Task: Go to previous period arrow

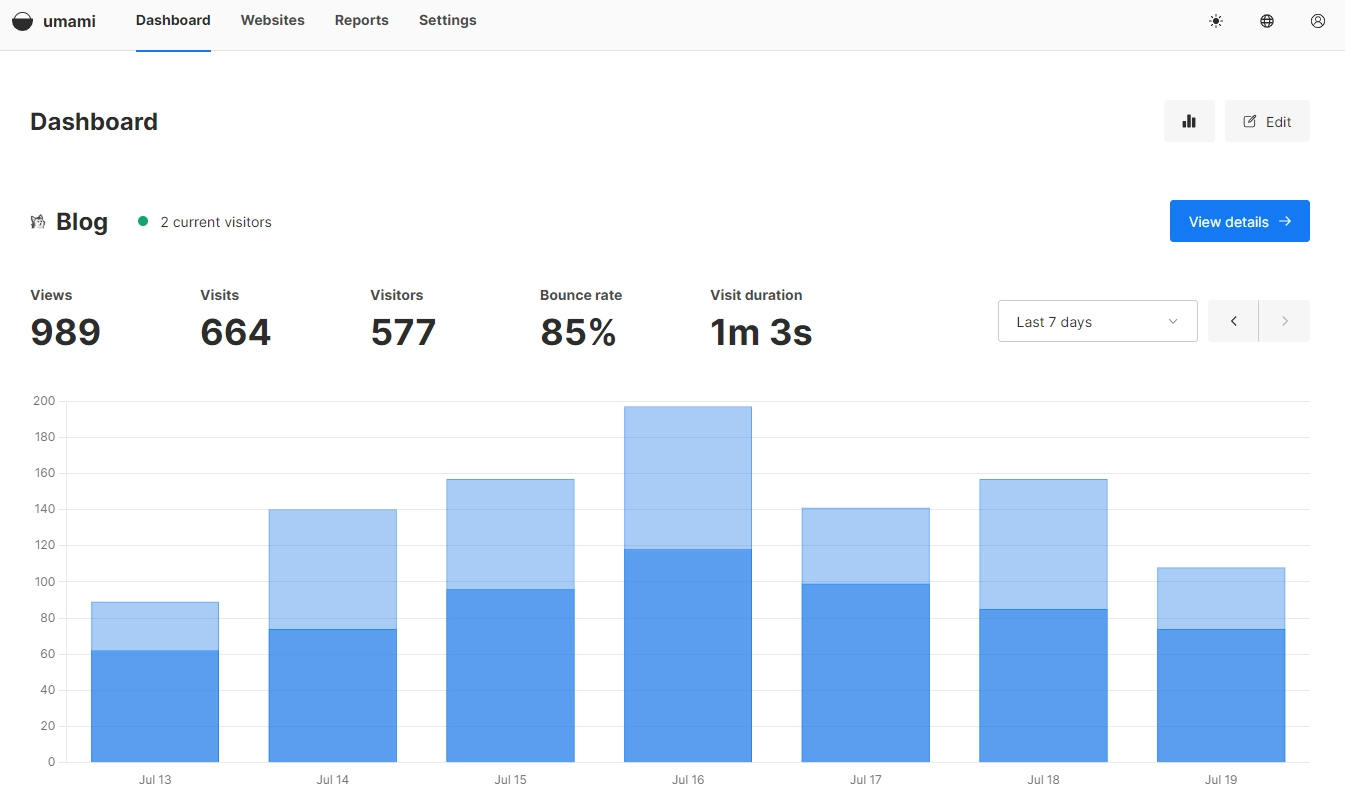Action: [1233, 321]
